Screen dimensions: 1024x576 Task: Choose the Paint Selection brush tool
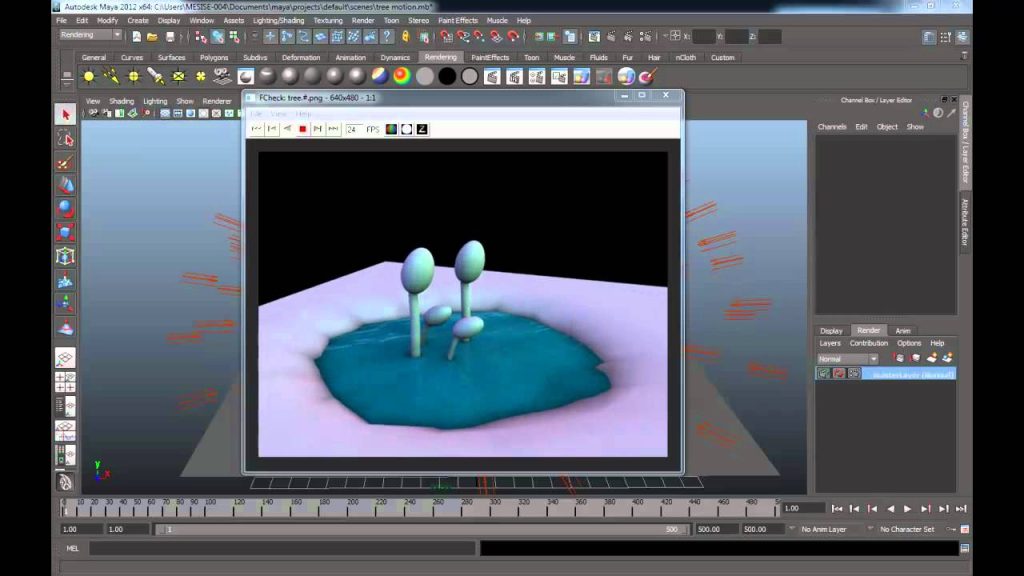point(65,163)
